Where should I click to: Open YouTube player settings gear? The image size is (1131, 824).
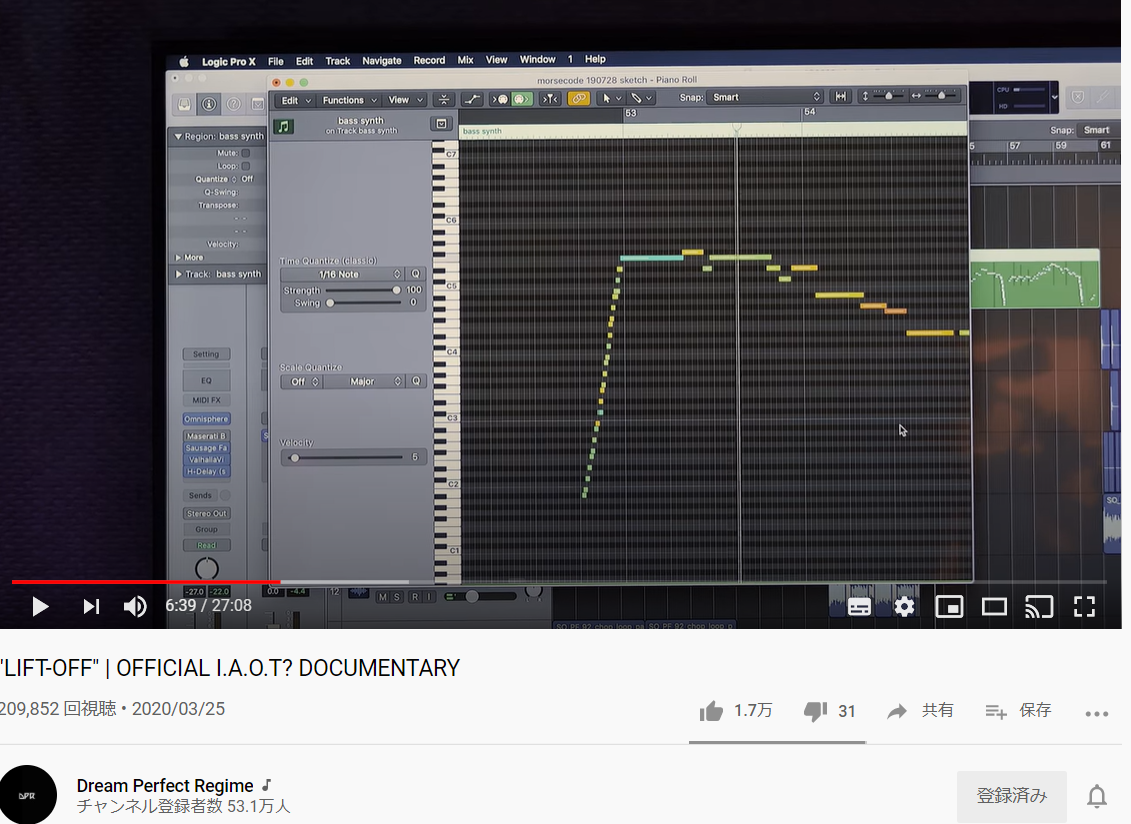pyautogui.click(x=904, y=607)
